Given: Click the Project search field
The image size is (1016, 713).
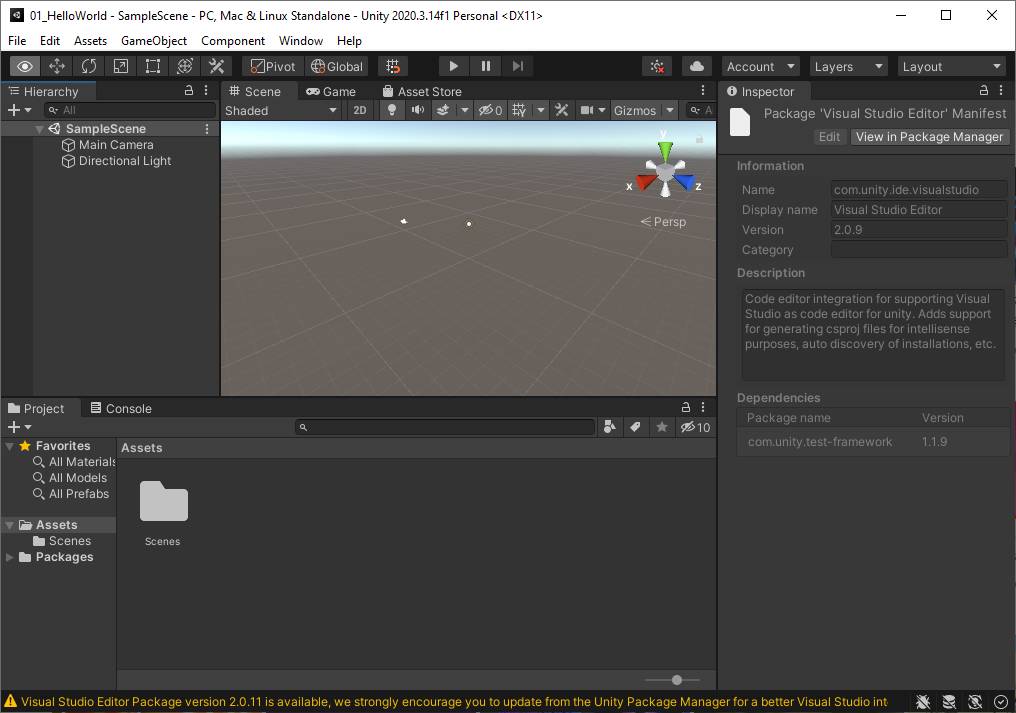Looking at the screenshot, I should [445, 427].
